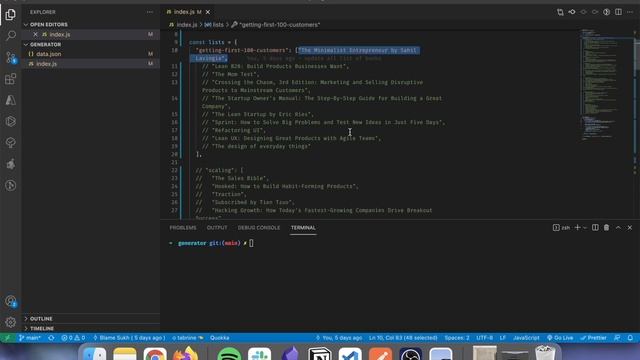This screenshot has width=640, height=360.
Task: Add a new terminal with plus icon
Action: (577, 228)
